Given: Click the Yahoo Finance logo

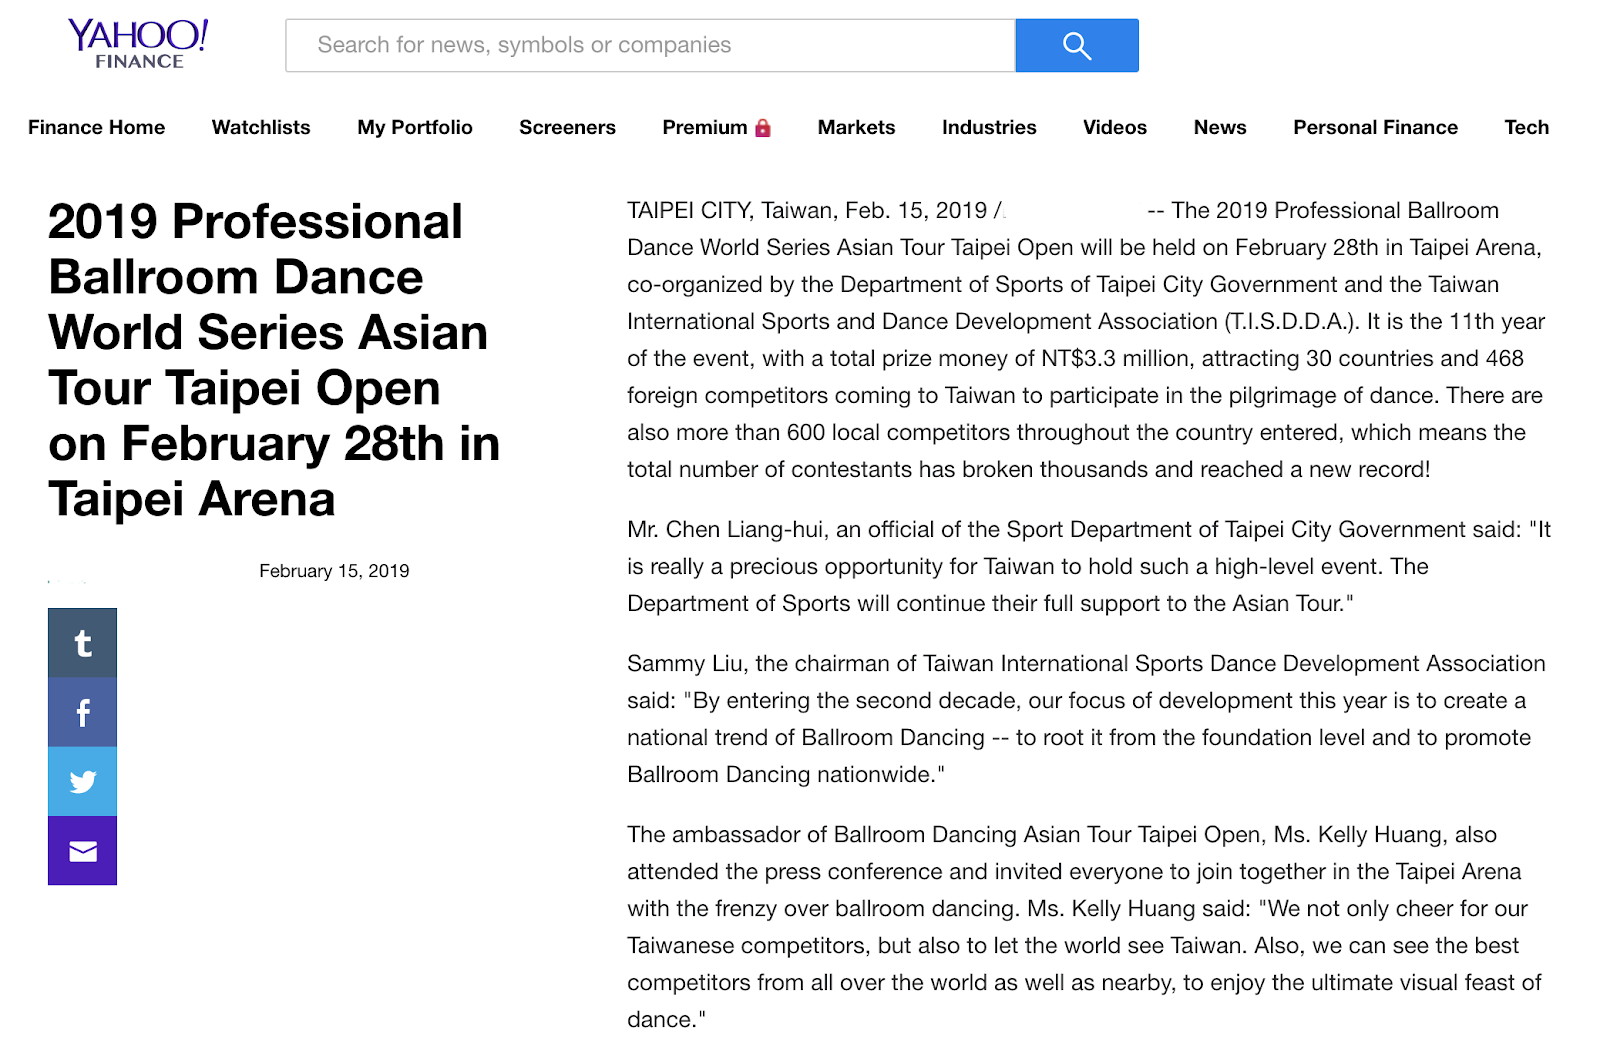Looking at the screenshot, I should pyautogui.click(x=138, y=44).
